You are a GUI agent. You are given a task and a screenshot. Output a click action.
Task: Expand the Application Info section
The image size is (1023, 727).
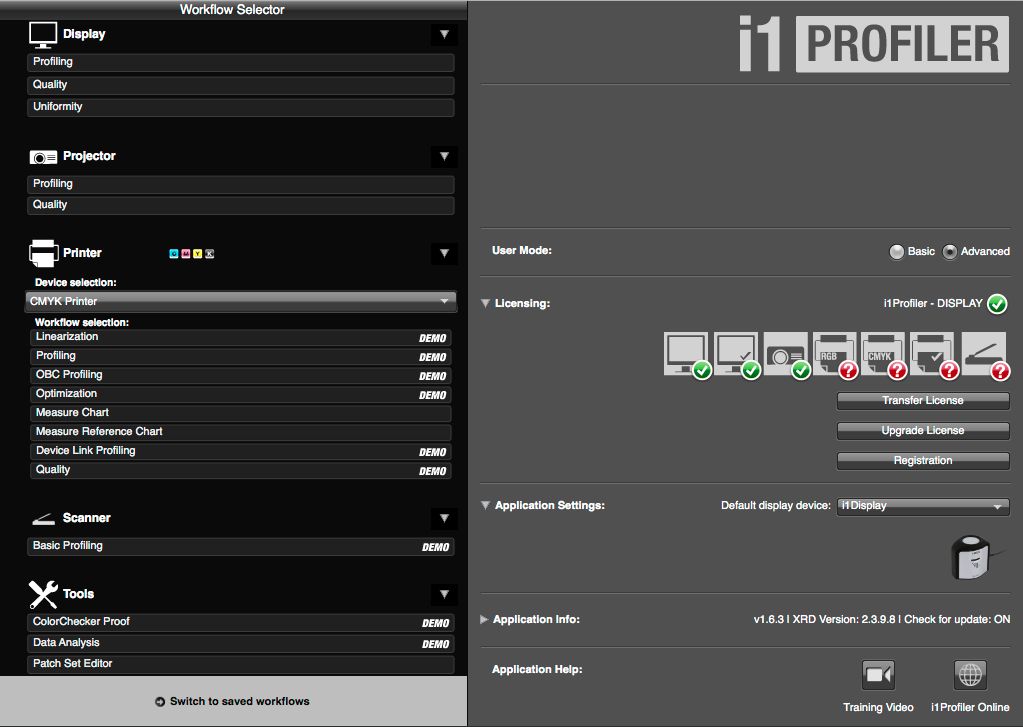tap(485, 619)
